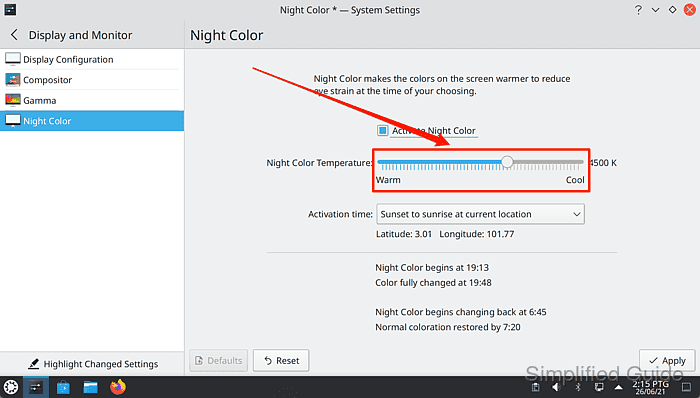Click the Reset button
The image size is (700, 398).
click(x=281, y=361)
